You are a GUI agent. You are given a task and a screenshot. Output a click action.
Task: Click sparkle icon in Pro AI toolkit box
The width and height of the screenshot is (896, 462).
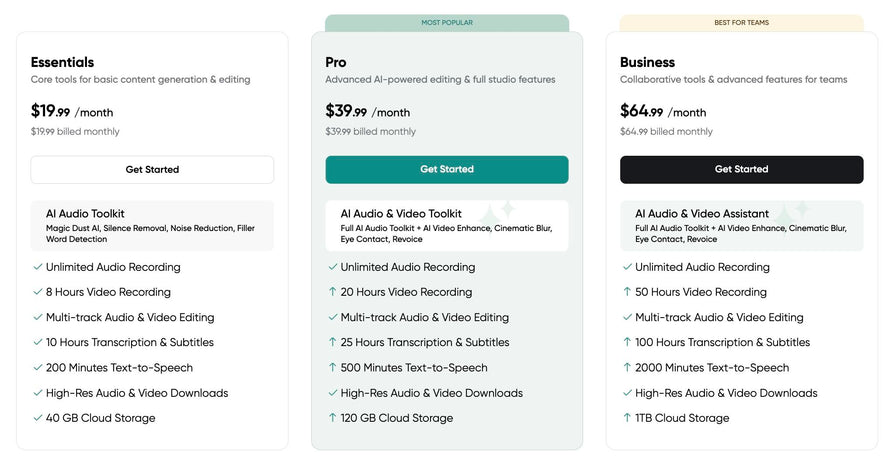point(498,213)
